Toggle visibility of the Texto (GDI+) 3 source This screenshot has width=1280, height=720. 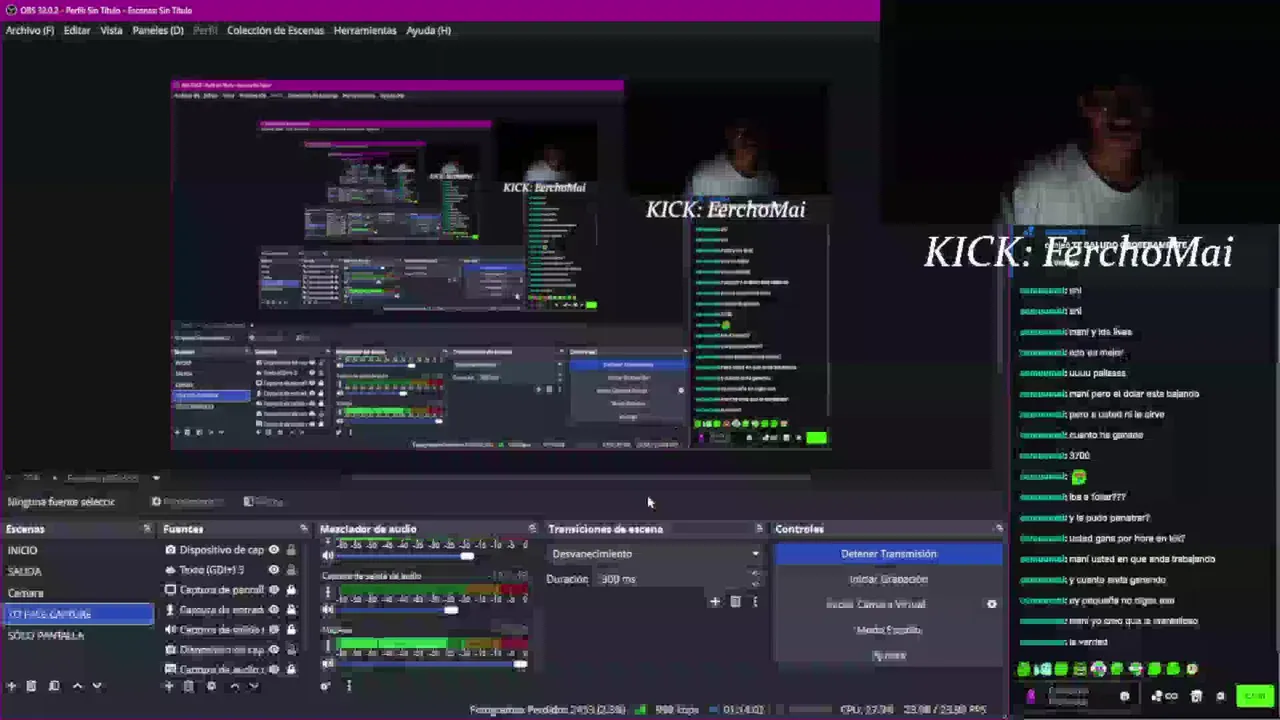pos(273,570)
